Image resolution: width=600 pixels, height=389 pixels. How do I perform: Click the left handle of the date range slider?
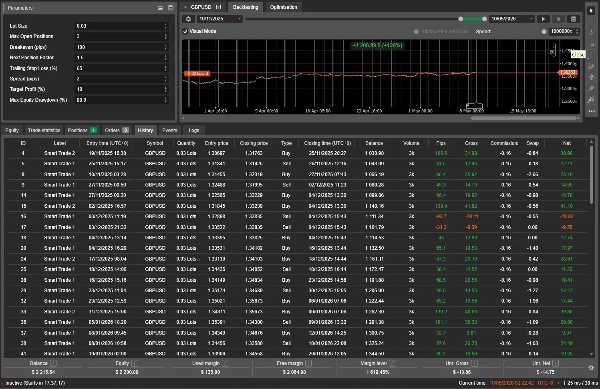[461, 19]
